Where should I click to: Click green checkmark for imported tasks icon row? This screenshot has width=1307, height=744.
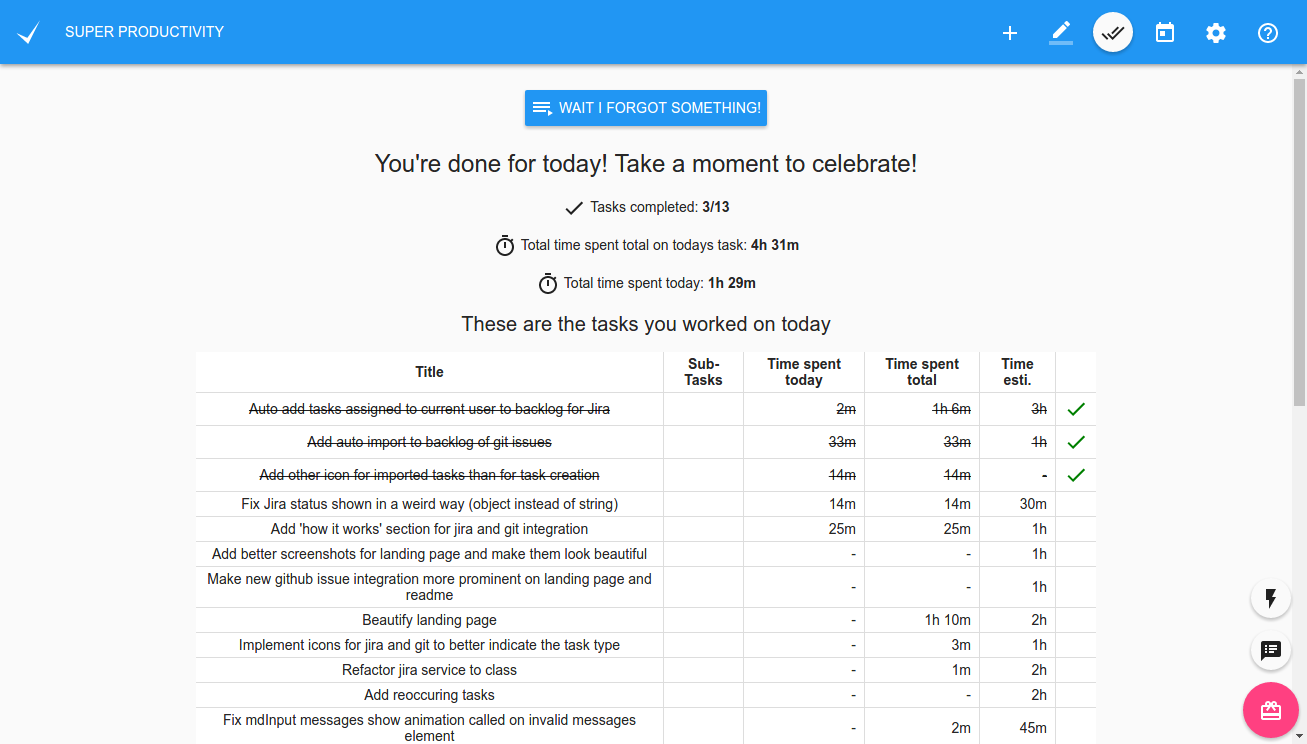coord(1076,475)
